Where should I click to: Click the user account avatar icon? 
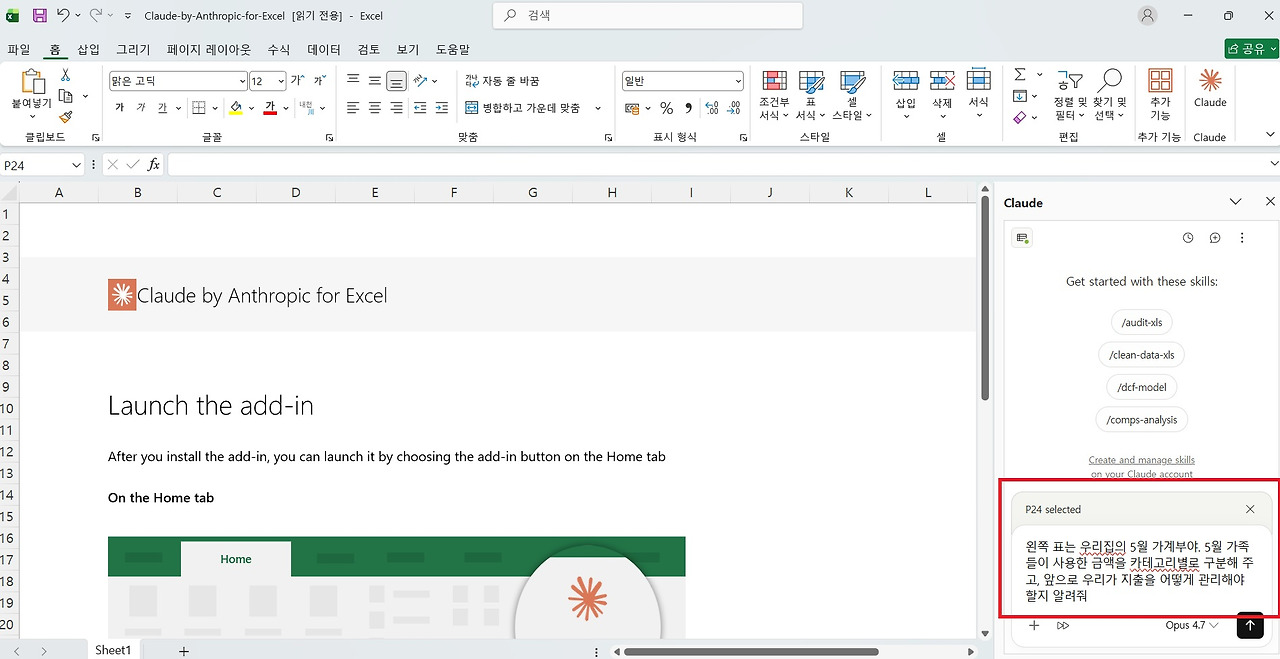pyautogui.click(x=1148, y=16)
